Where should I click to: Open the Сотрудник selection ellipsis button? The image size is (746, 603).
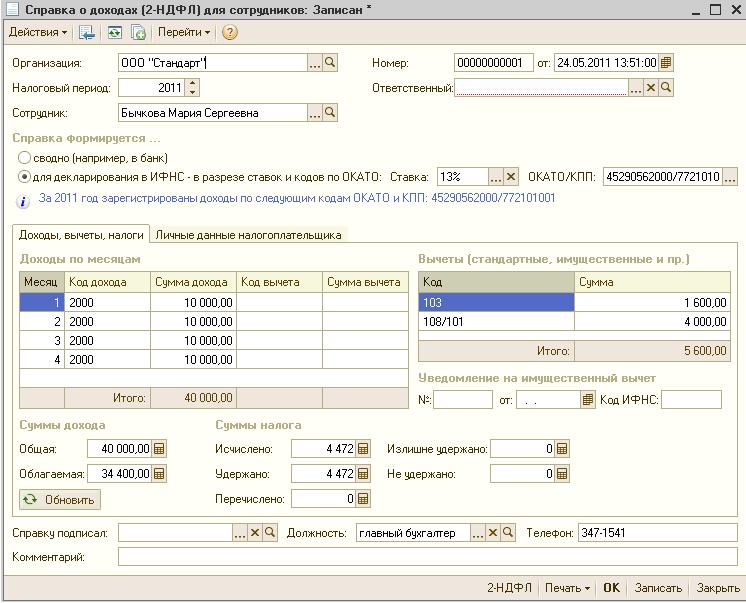point(314,113)
